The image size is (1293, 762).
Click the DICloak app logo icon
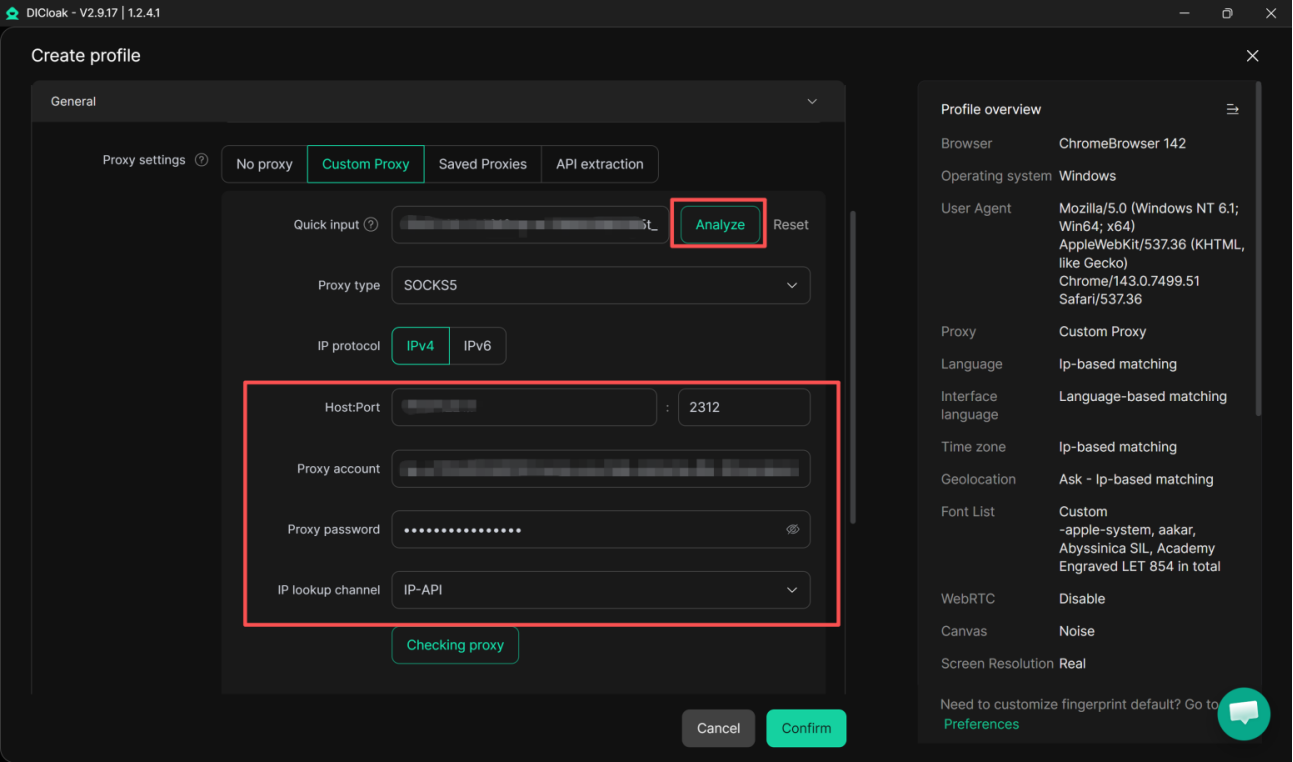point(13,13)
